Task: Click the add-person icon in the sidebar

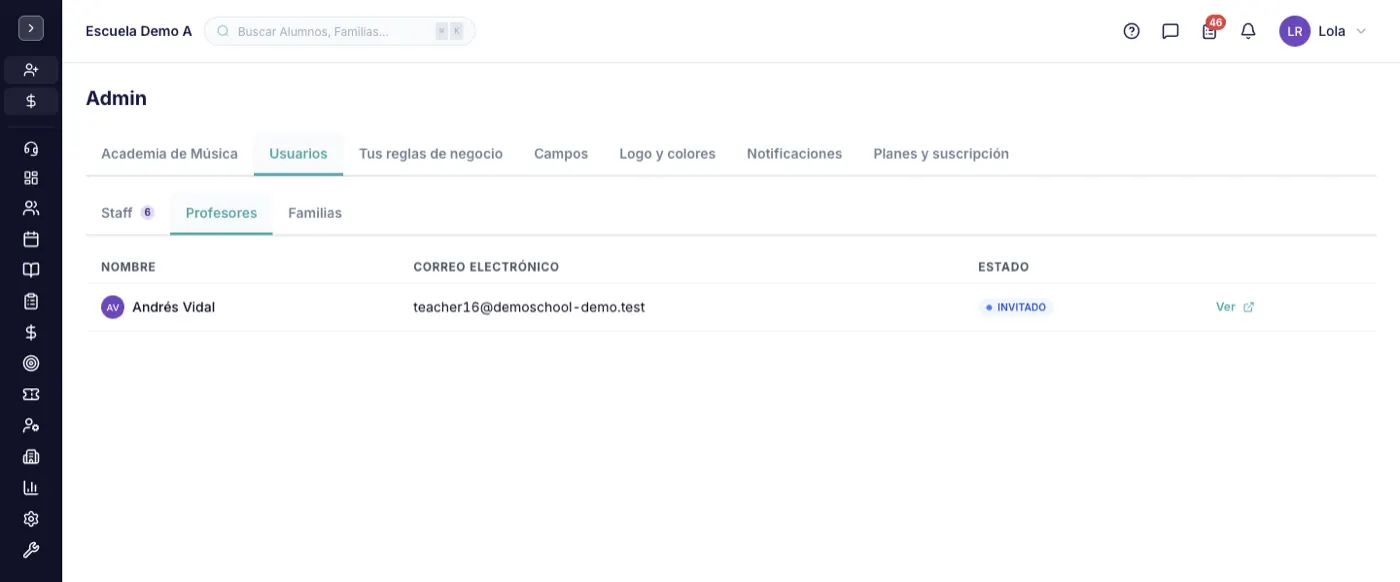Action: [31, 70]
